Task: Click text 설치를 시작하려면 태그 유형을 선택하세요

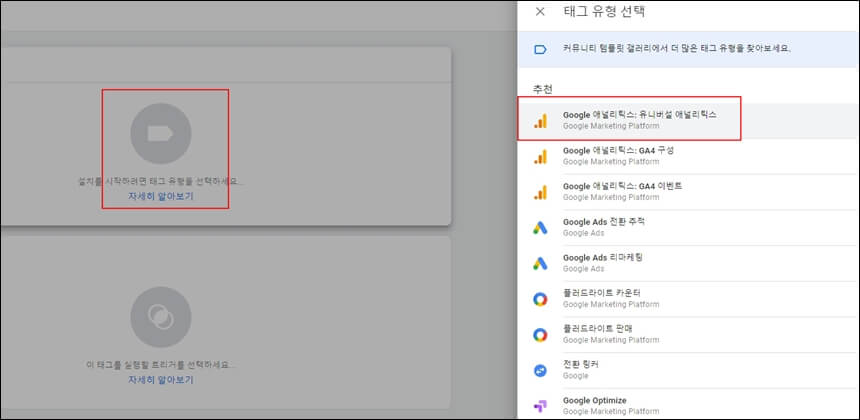Action: (x=161, y=181)
